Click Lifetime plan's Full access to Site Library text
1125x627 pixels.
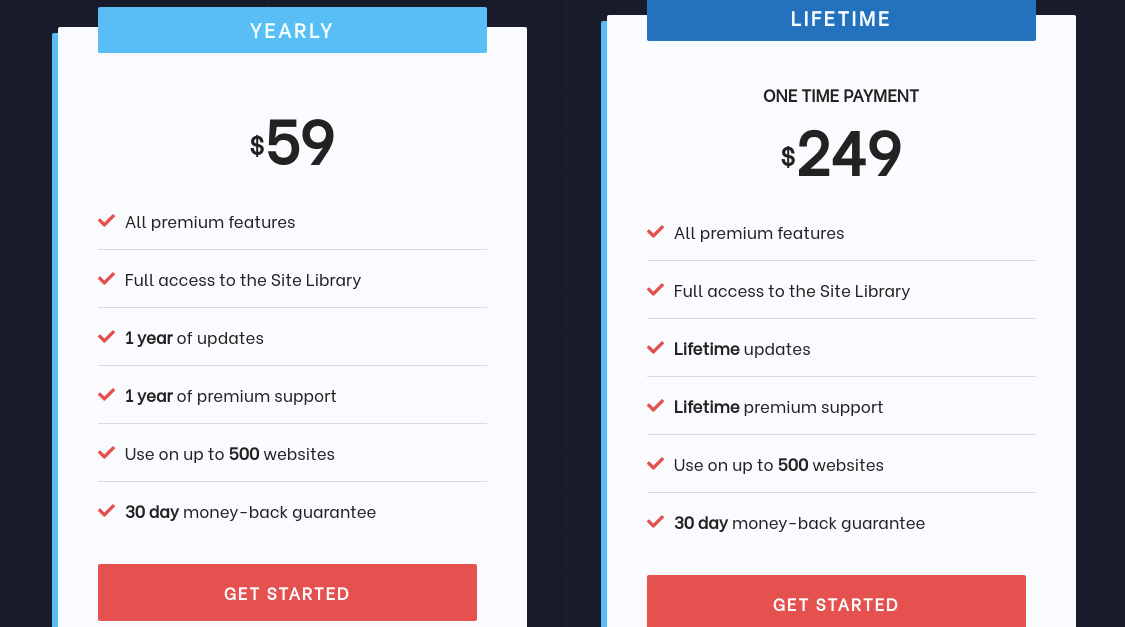[x=791, y=291]
